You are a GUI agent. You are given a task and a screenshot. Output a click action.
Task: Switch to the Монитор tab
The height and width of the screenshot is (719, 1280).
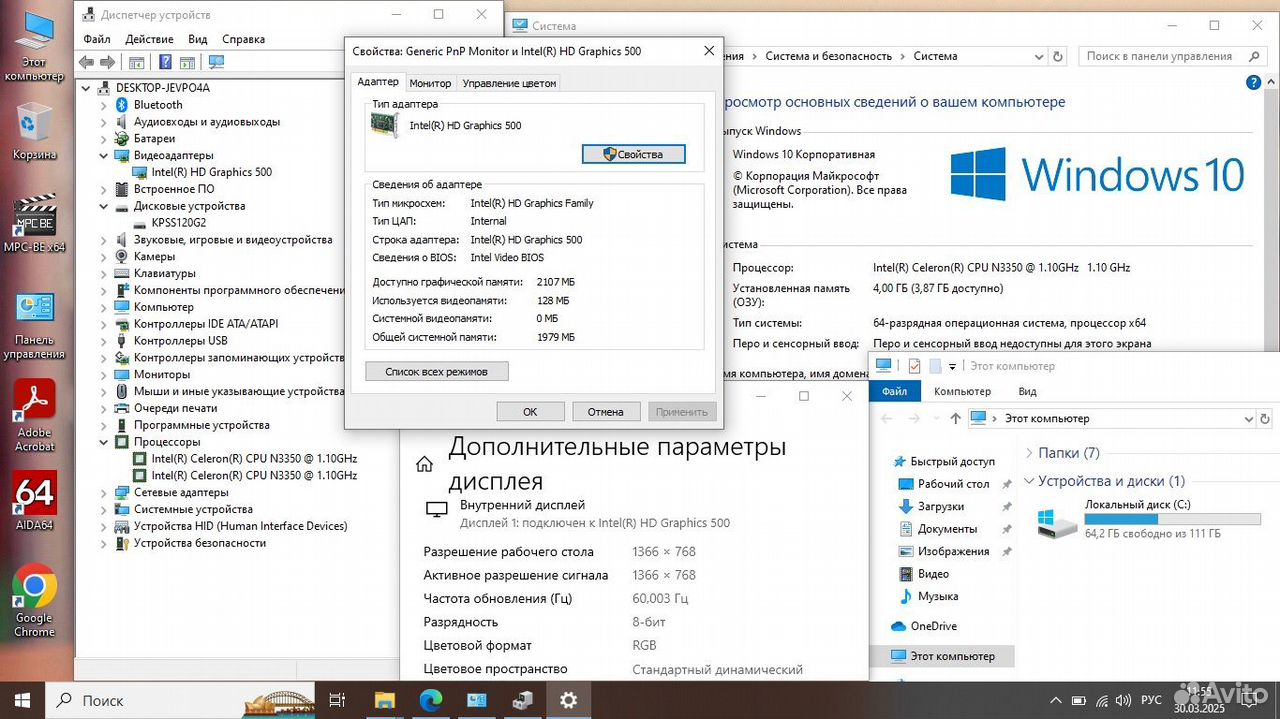click(x=430, y=83)
